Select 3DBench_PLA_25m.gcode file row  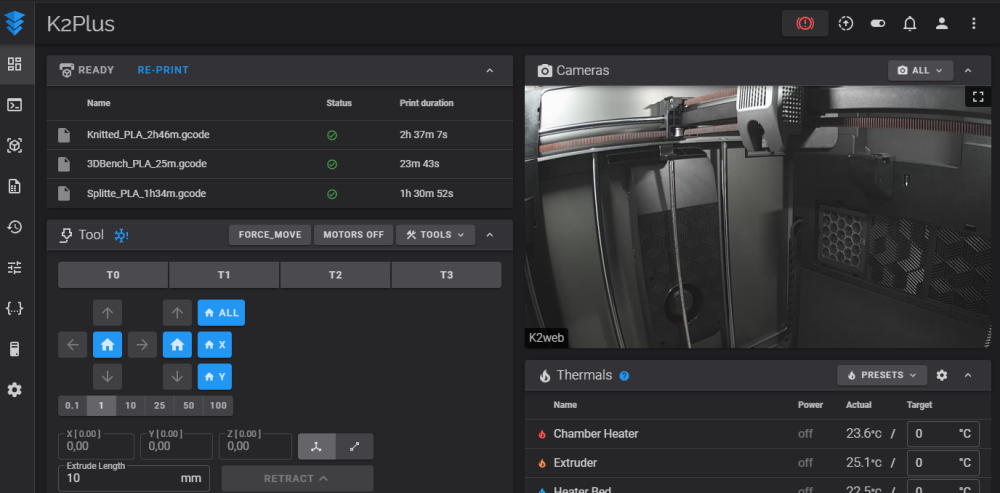(147, 164)
